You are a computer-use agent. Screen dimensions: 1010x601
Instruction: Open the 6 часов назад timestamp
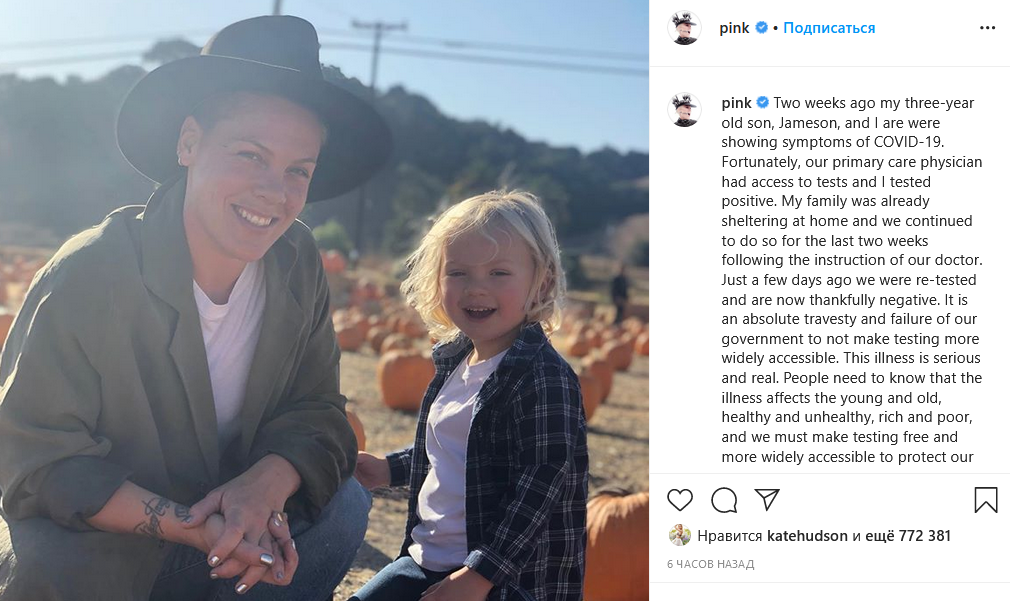pos(710,564)
